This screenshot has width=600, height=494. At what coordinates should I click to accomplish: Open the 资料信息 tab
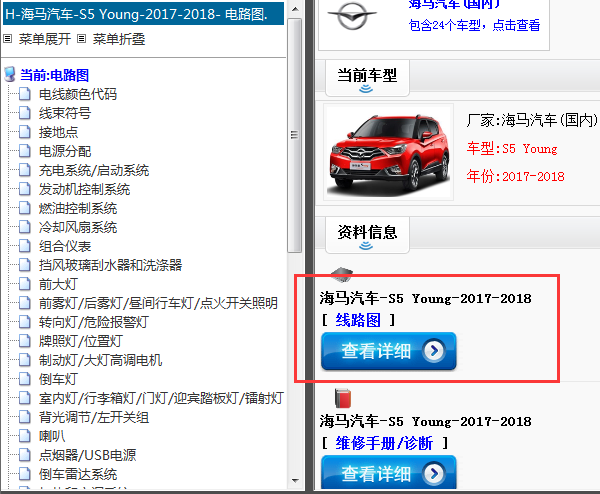coord(367,235)
